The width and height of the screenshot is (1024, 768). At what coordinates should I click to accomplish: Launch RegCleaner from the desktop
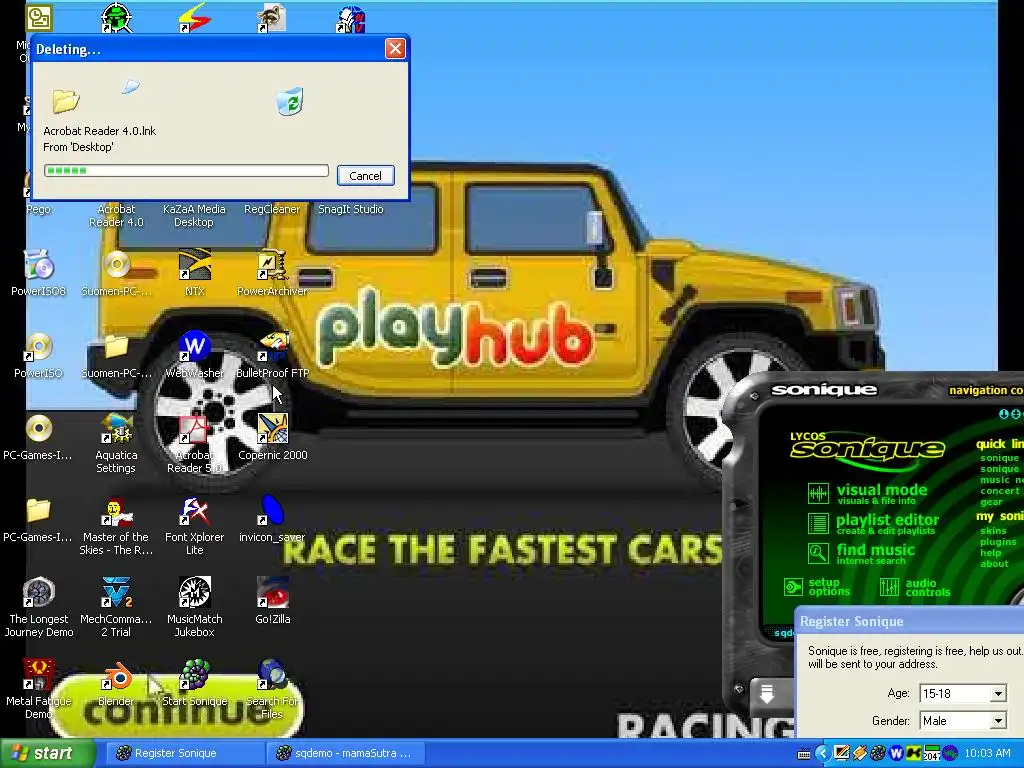[x=272, y=209]
